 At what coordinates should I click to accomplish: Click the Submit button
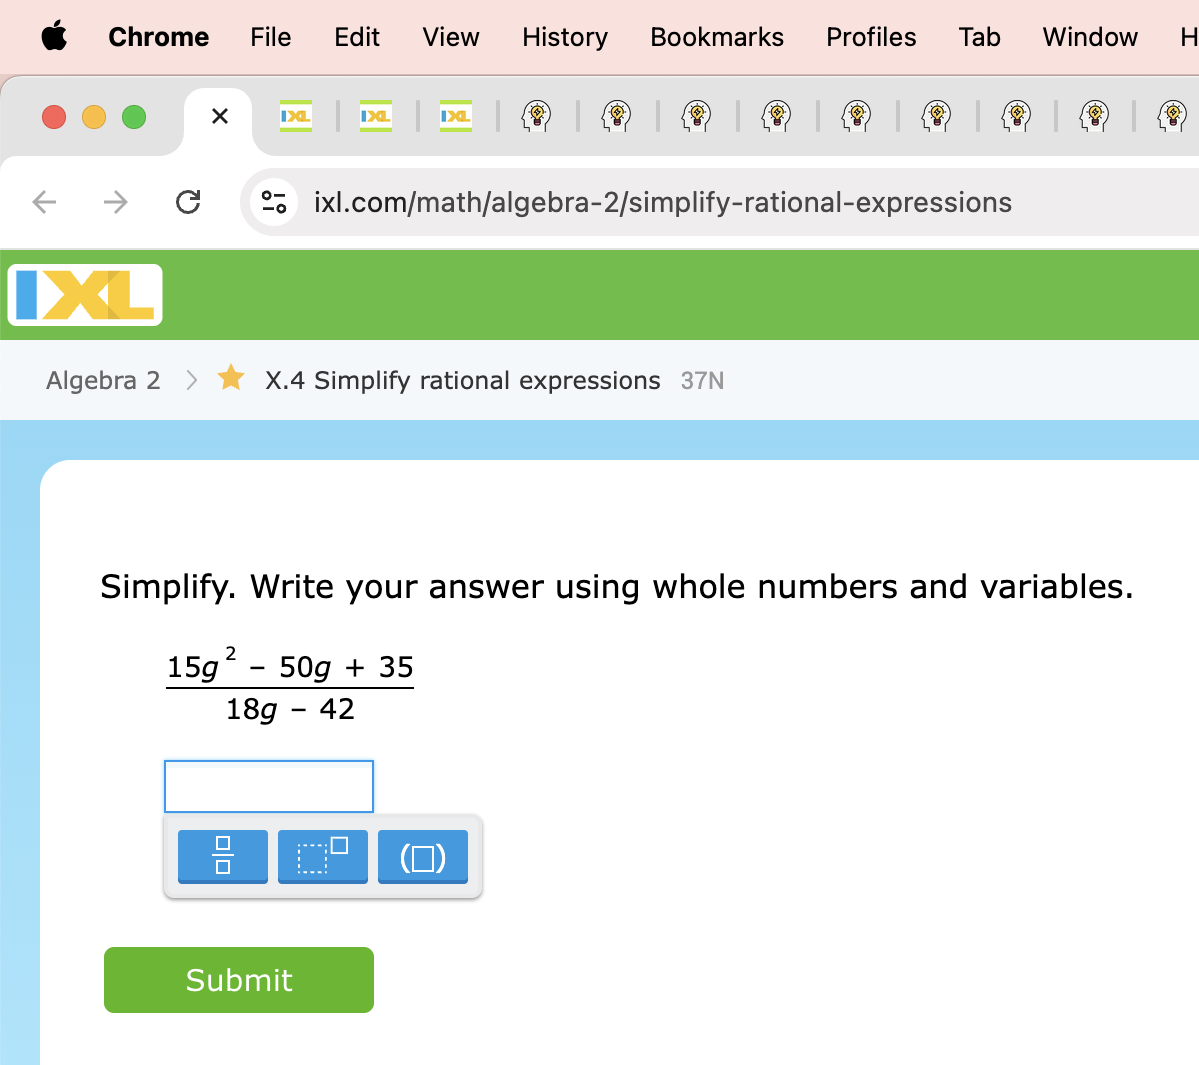point(239,980)
